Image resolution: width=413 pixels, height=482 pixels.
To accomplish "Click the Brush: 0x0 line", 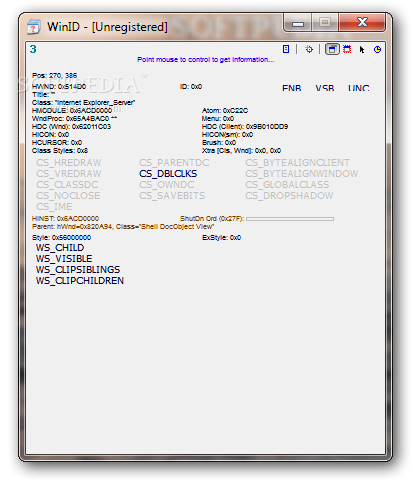I will pos(219,143).
